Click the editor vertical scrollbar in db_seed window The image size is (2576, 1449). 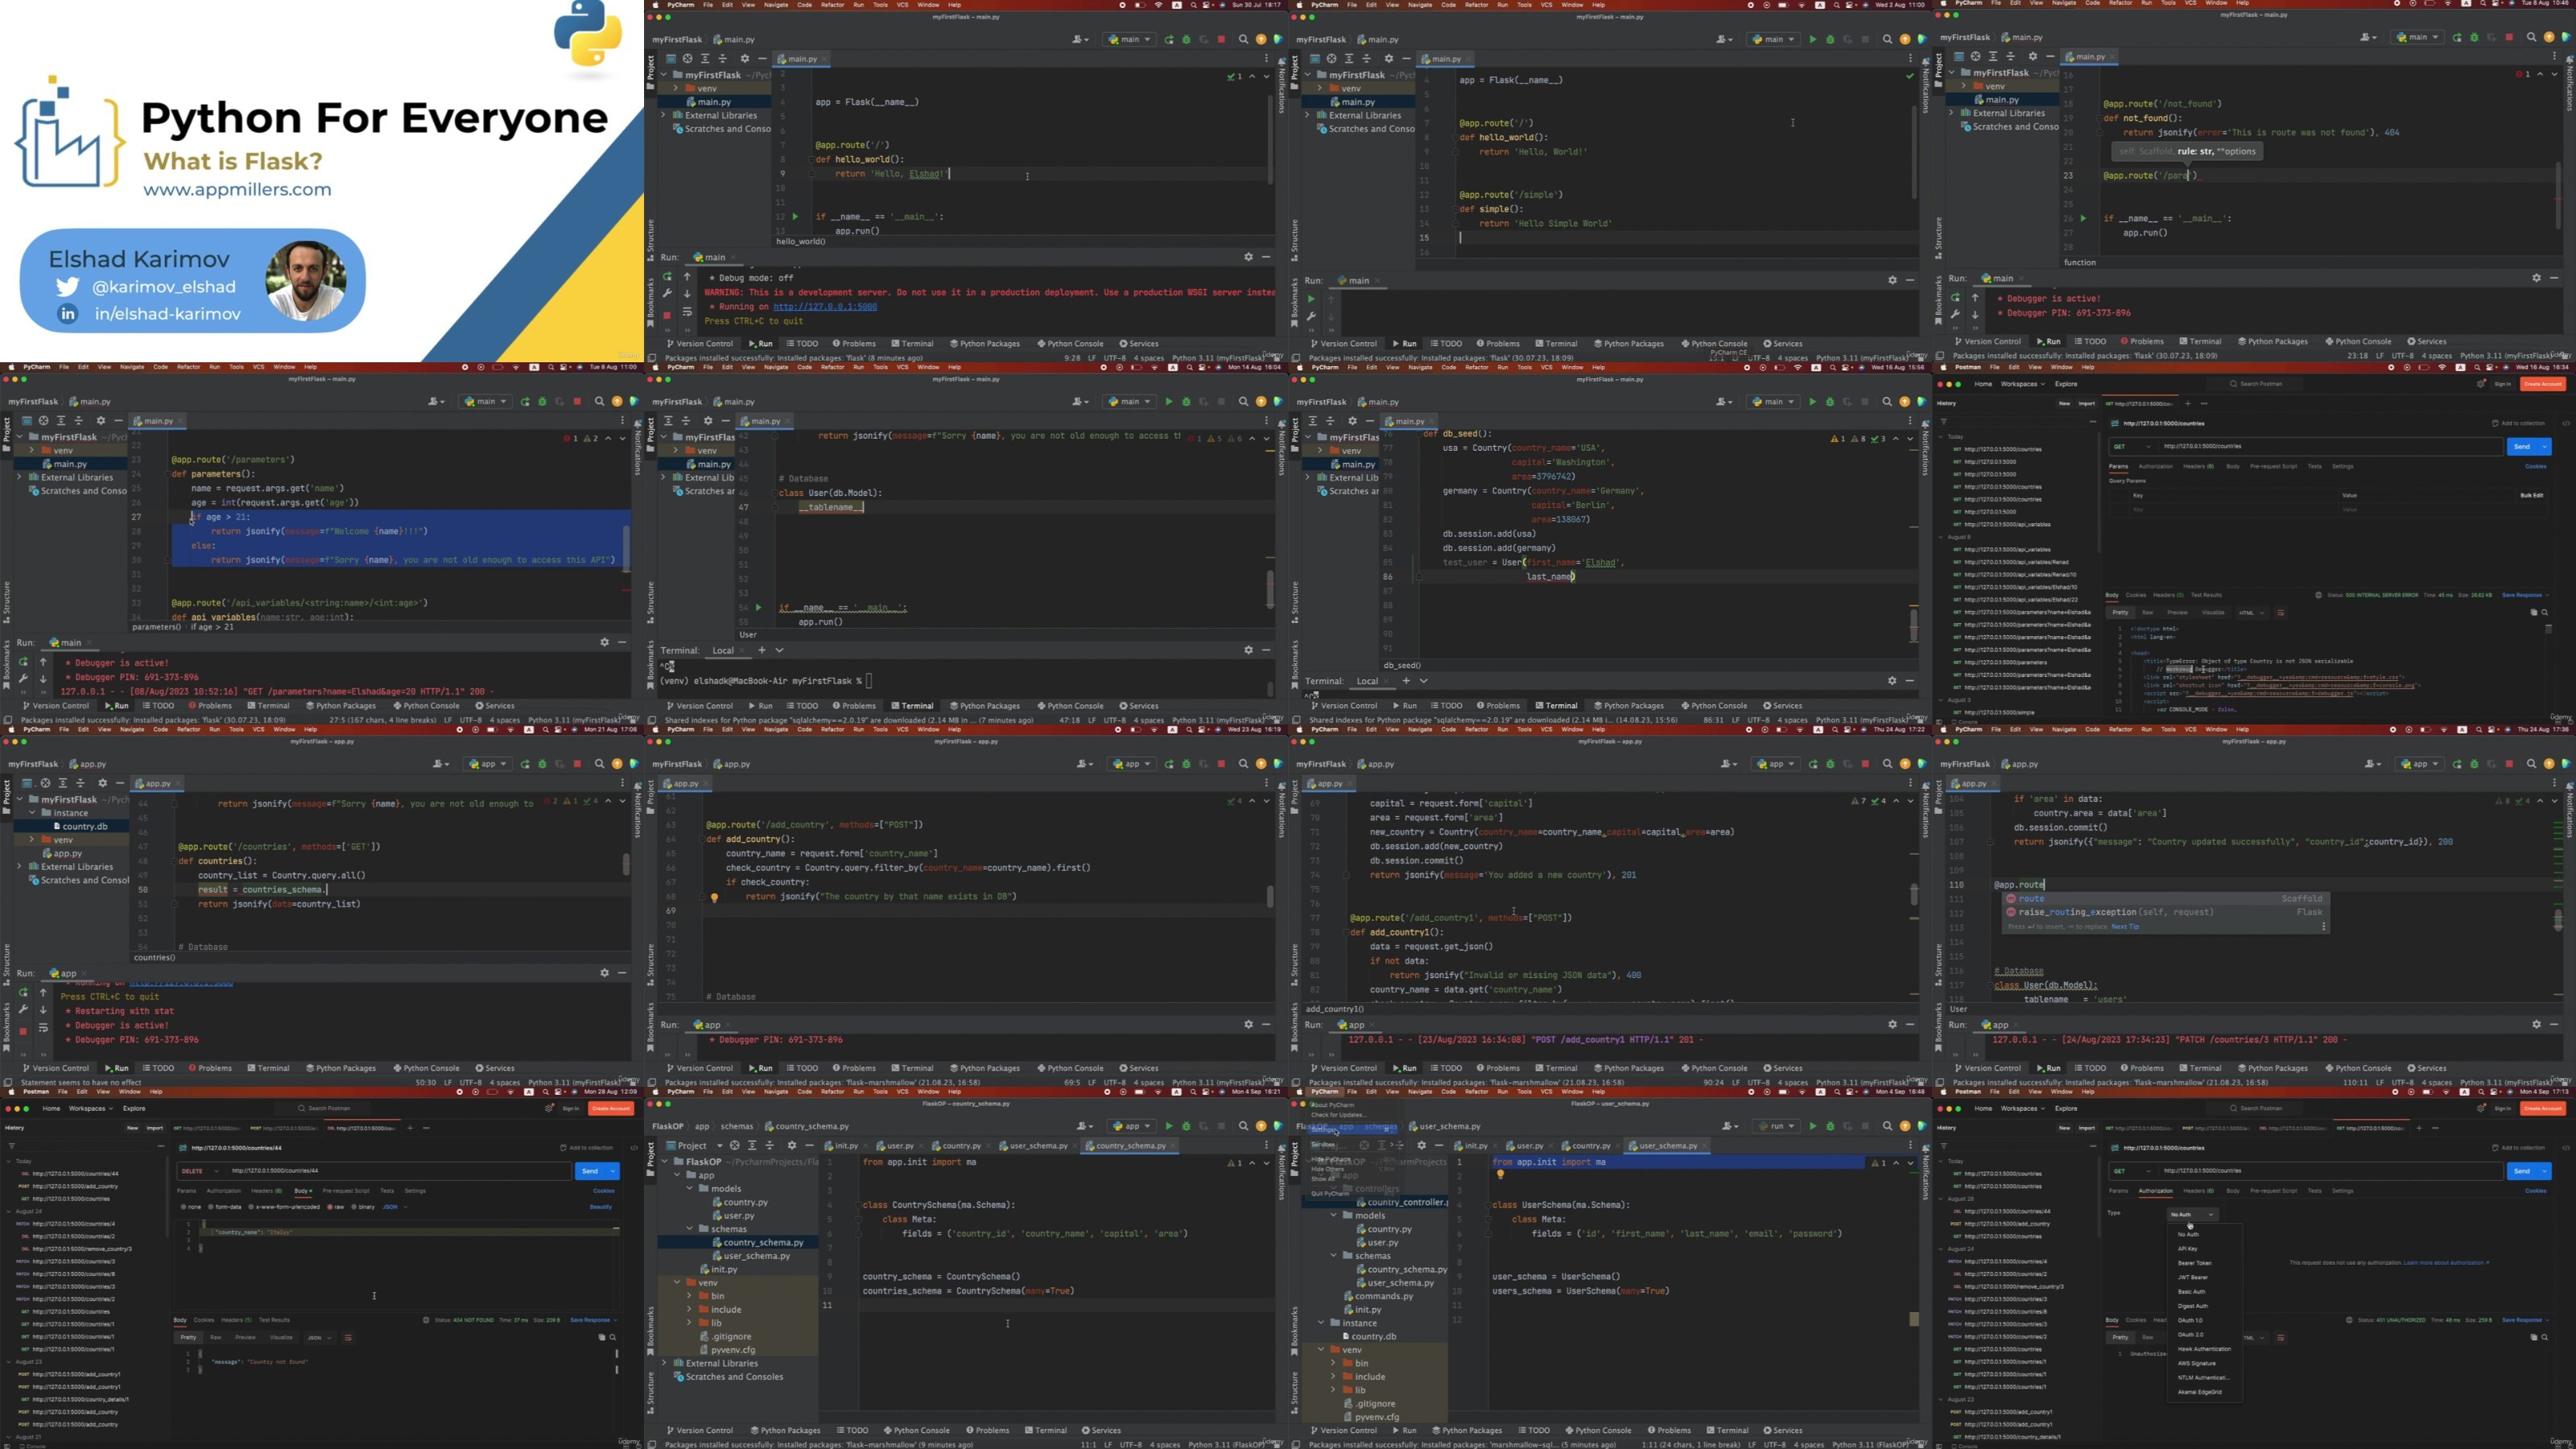1913,625
